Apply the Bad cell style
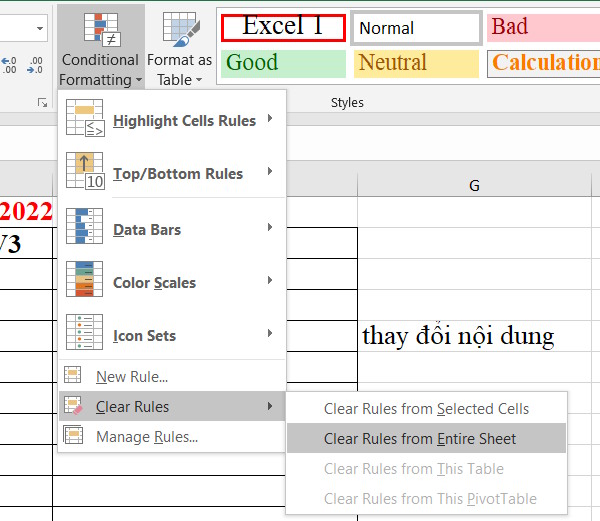 click(x=543, y=28)
